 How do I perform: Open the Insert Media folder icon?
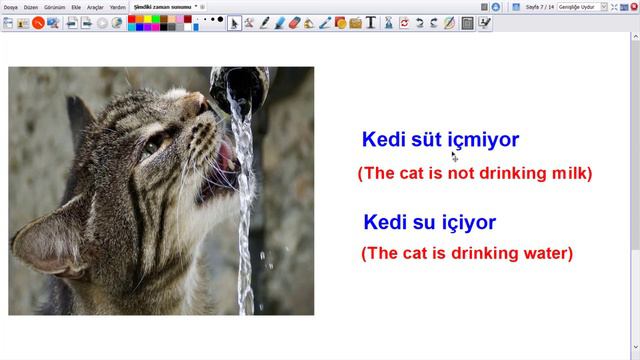pos(356,23)
